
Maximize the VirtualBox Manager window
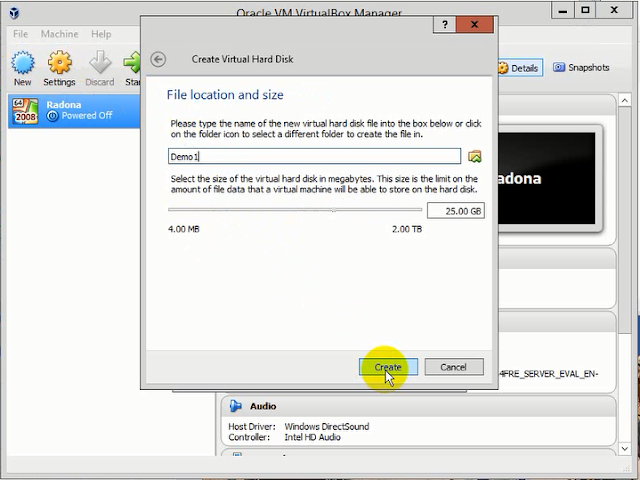point(585,10)
